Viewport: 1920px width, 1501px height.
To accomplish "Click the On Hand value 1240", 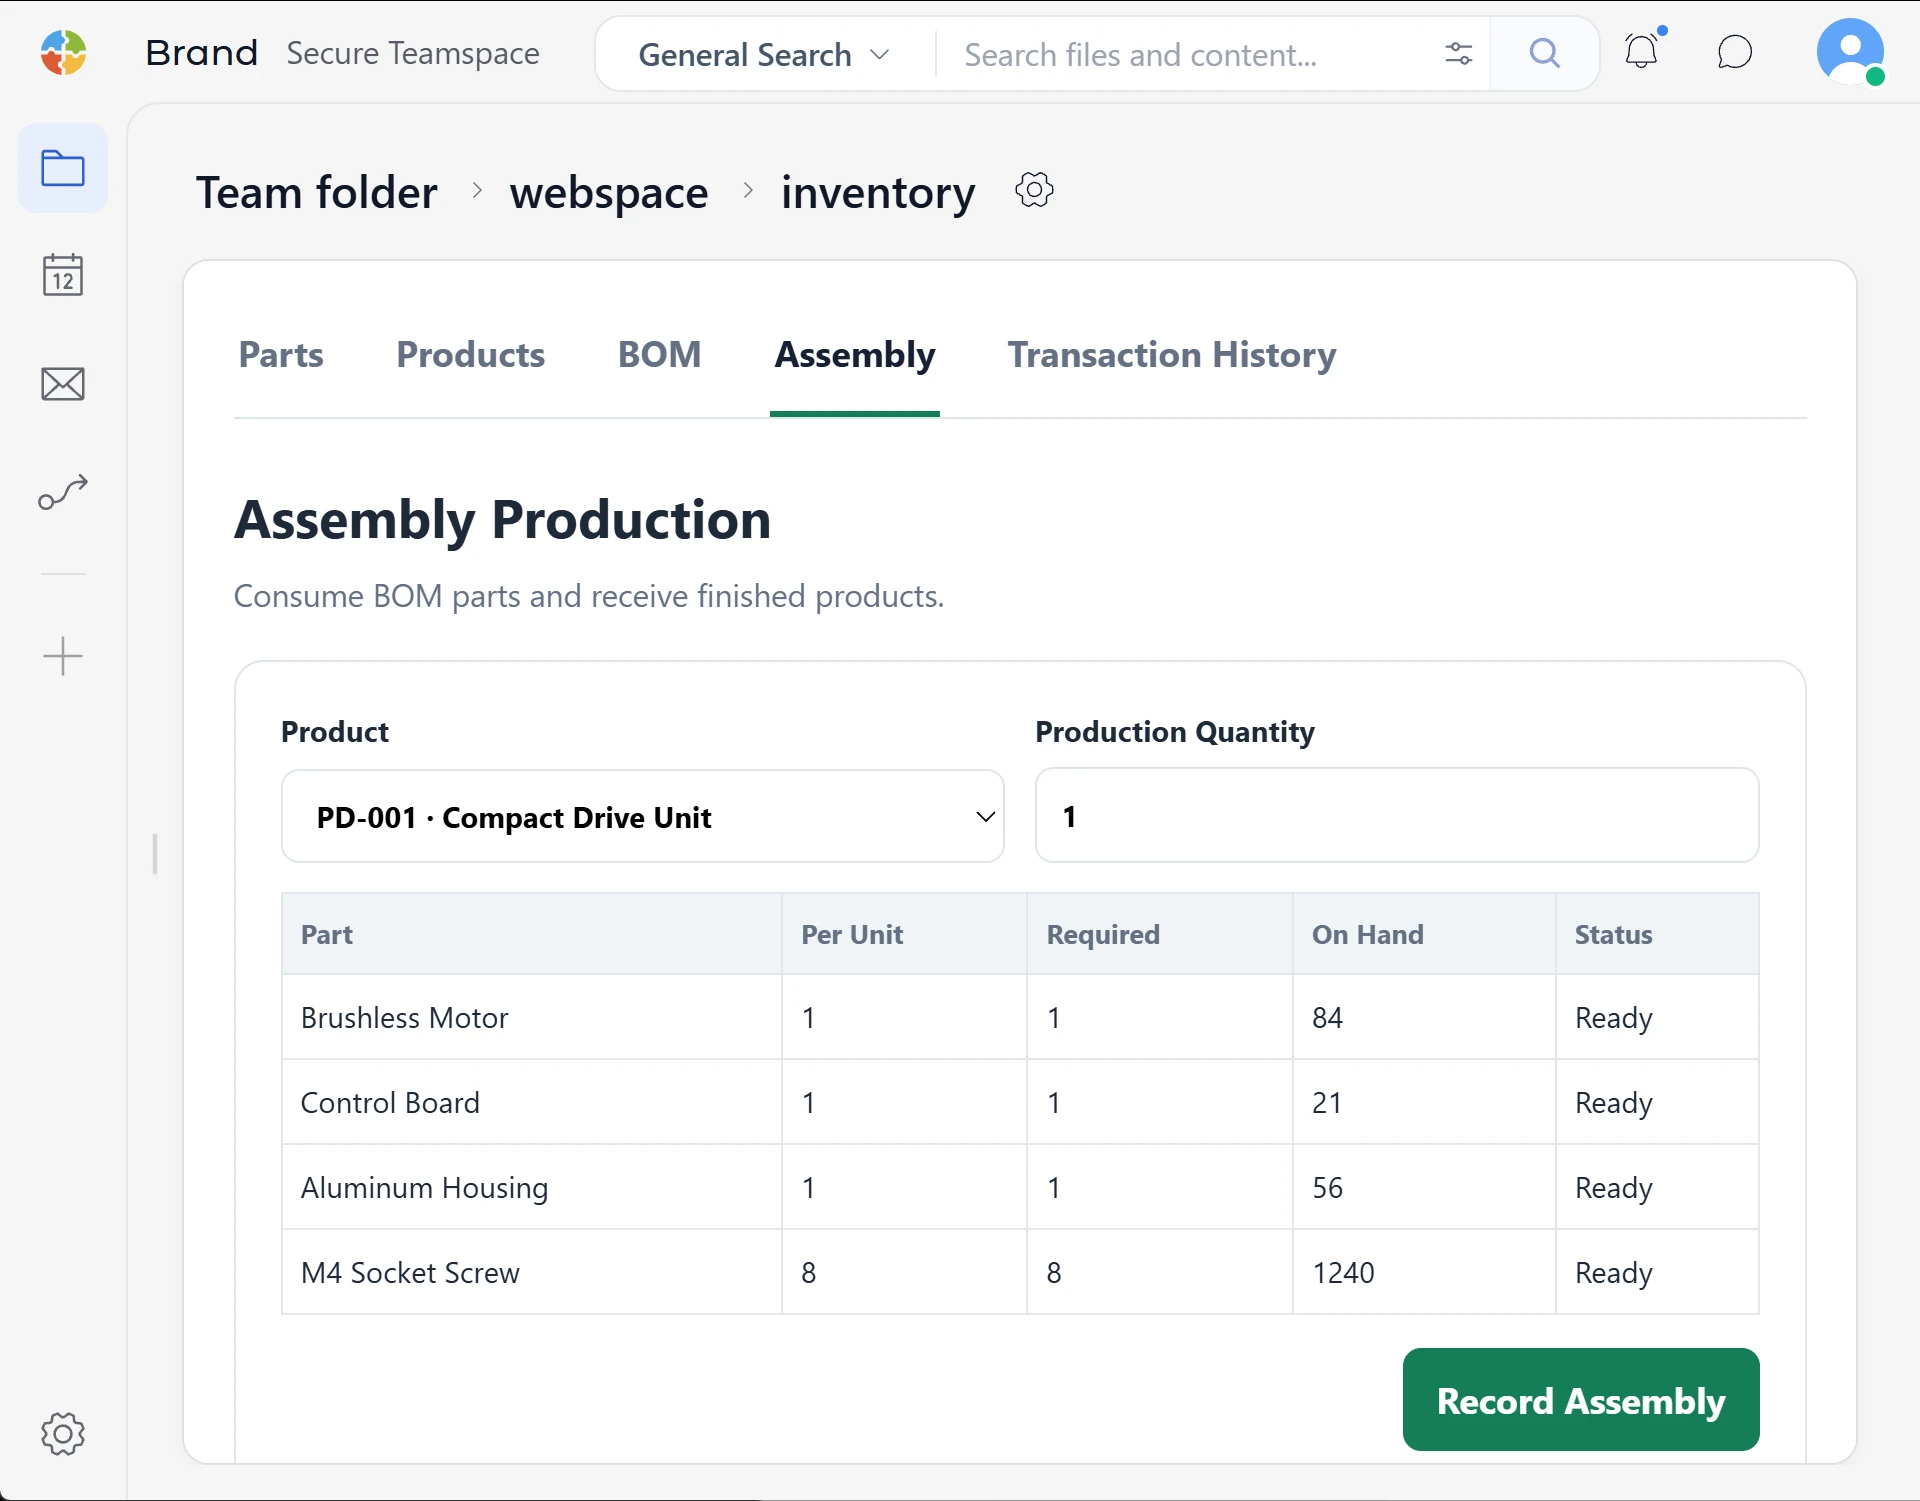I will (1343, 1273).
